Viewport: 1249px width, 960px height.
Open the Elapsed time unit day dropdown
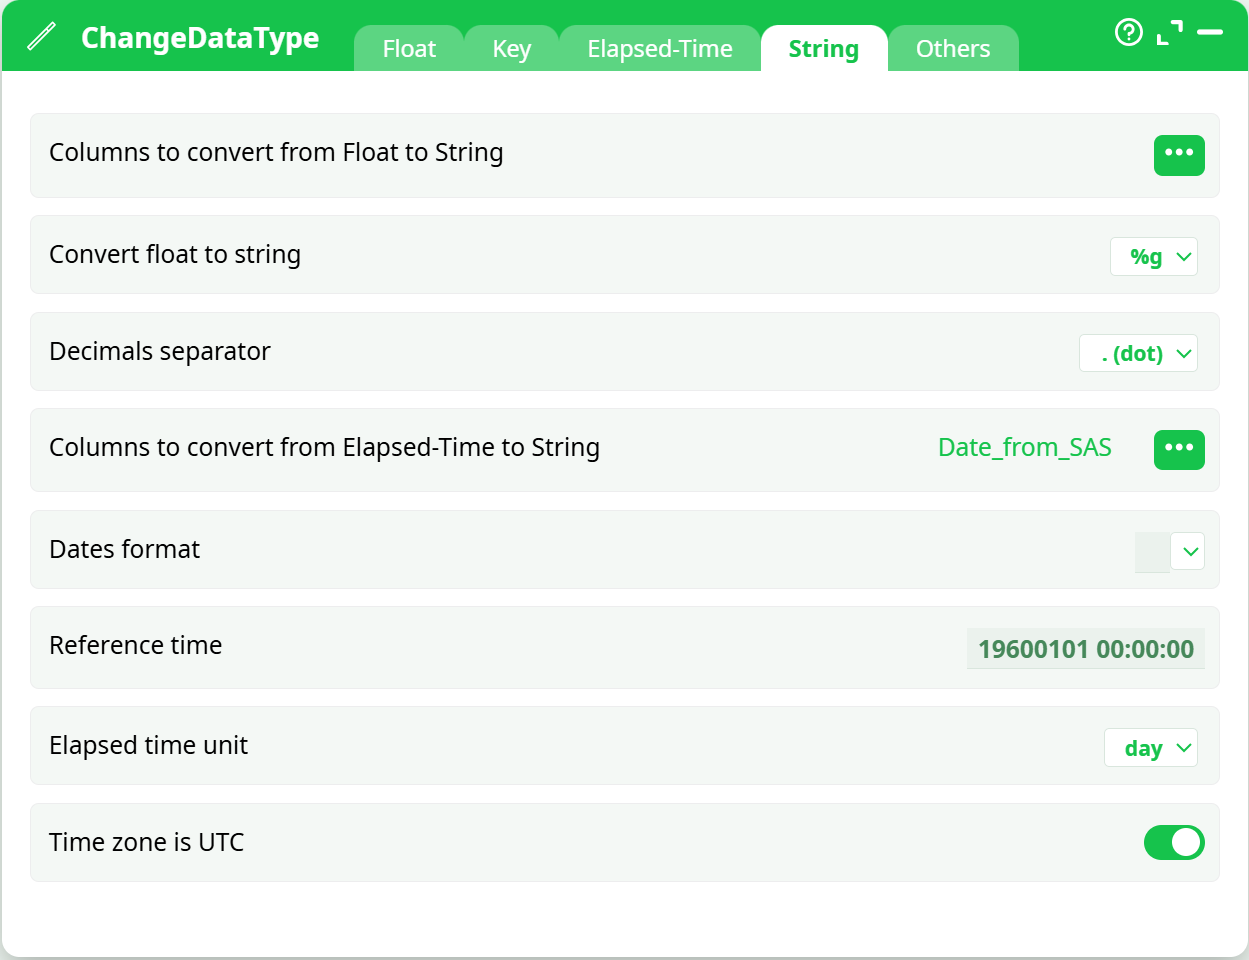pyautogui.click(x=1150, y=748)
